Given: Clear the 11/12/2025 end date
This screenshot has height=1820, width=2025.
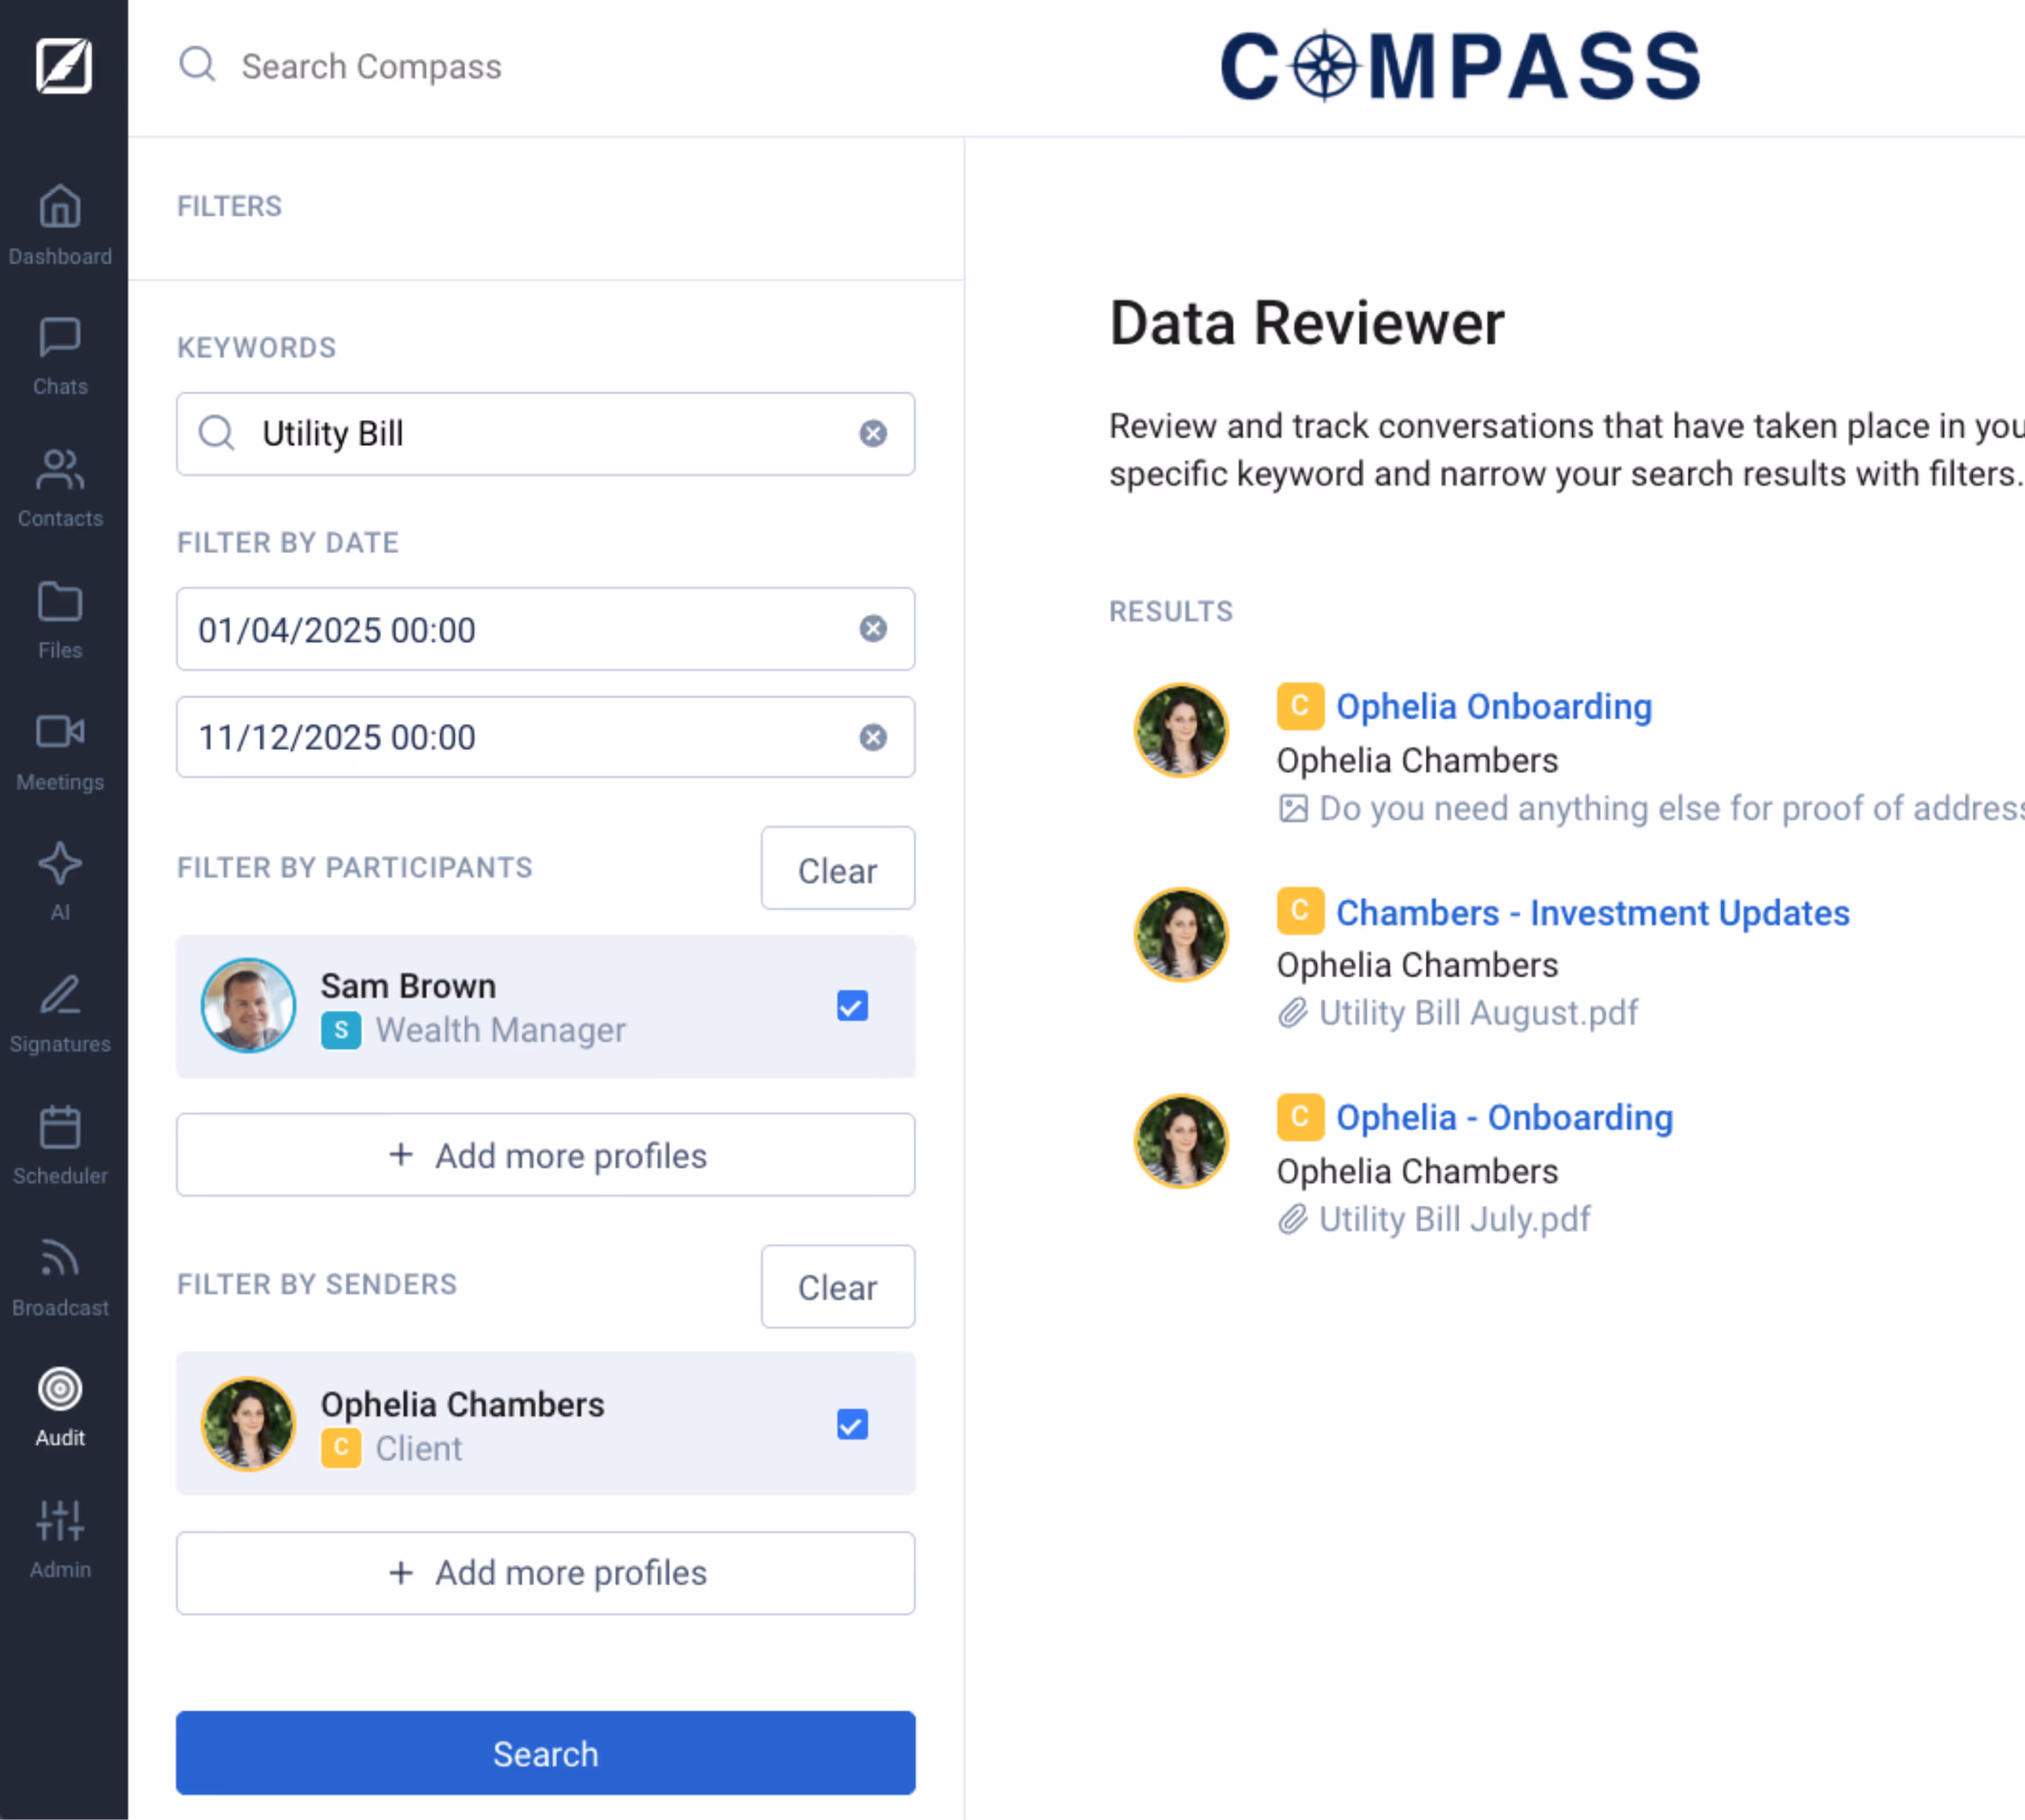Looking at the screenshot, I should click(873, 738).
